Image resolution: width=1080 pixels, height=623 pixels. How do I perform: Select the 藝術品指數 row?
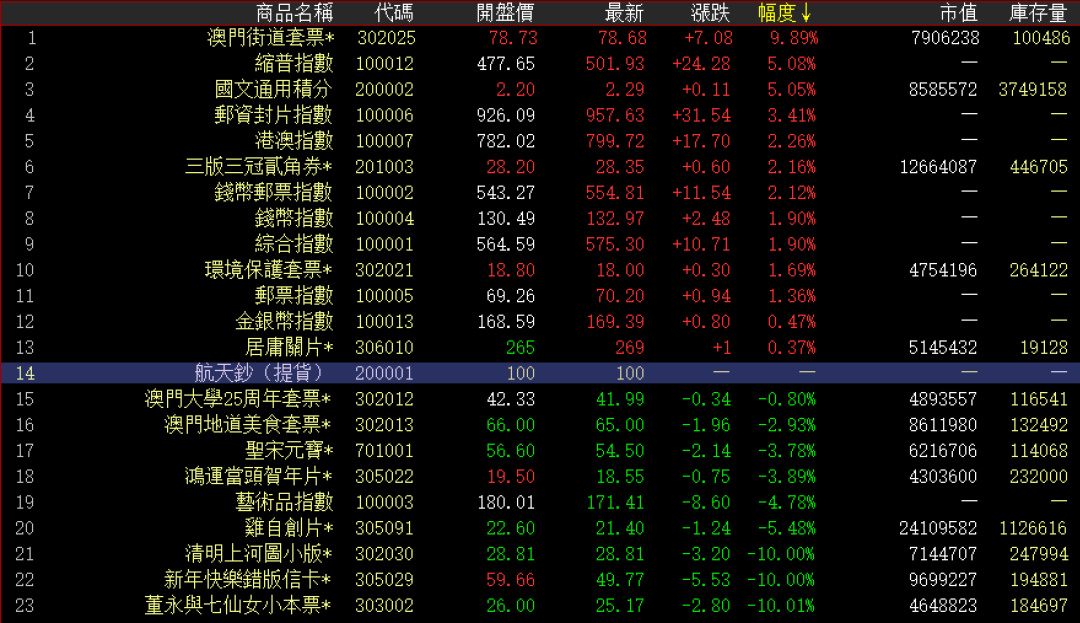pyautogui.click(x=540, y=503)
